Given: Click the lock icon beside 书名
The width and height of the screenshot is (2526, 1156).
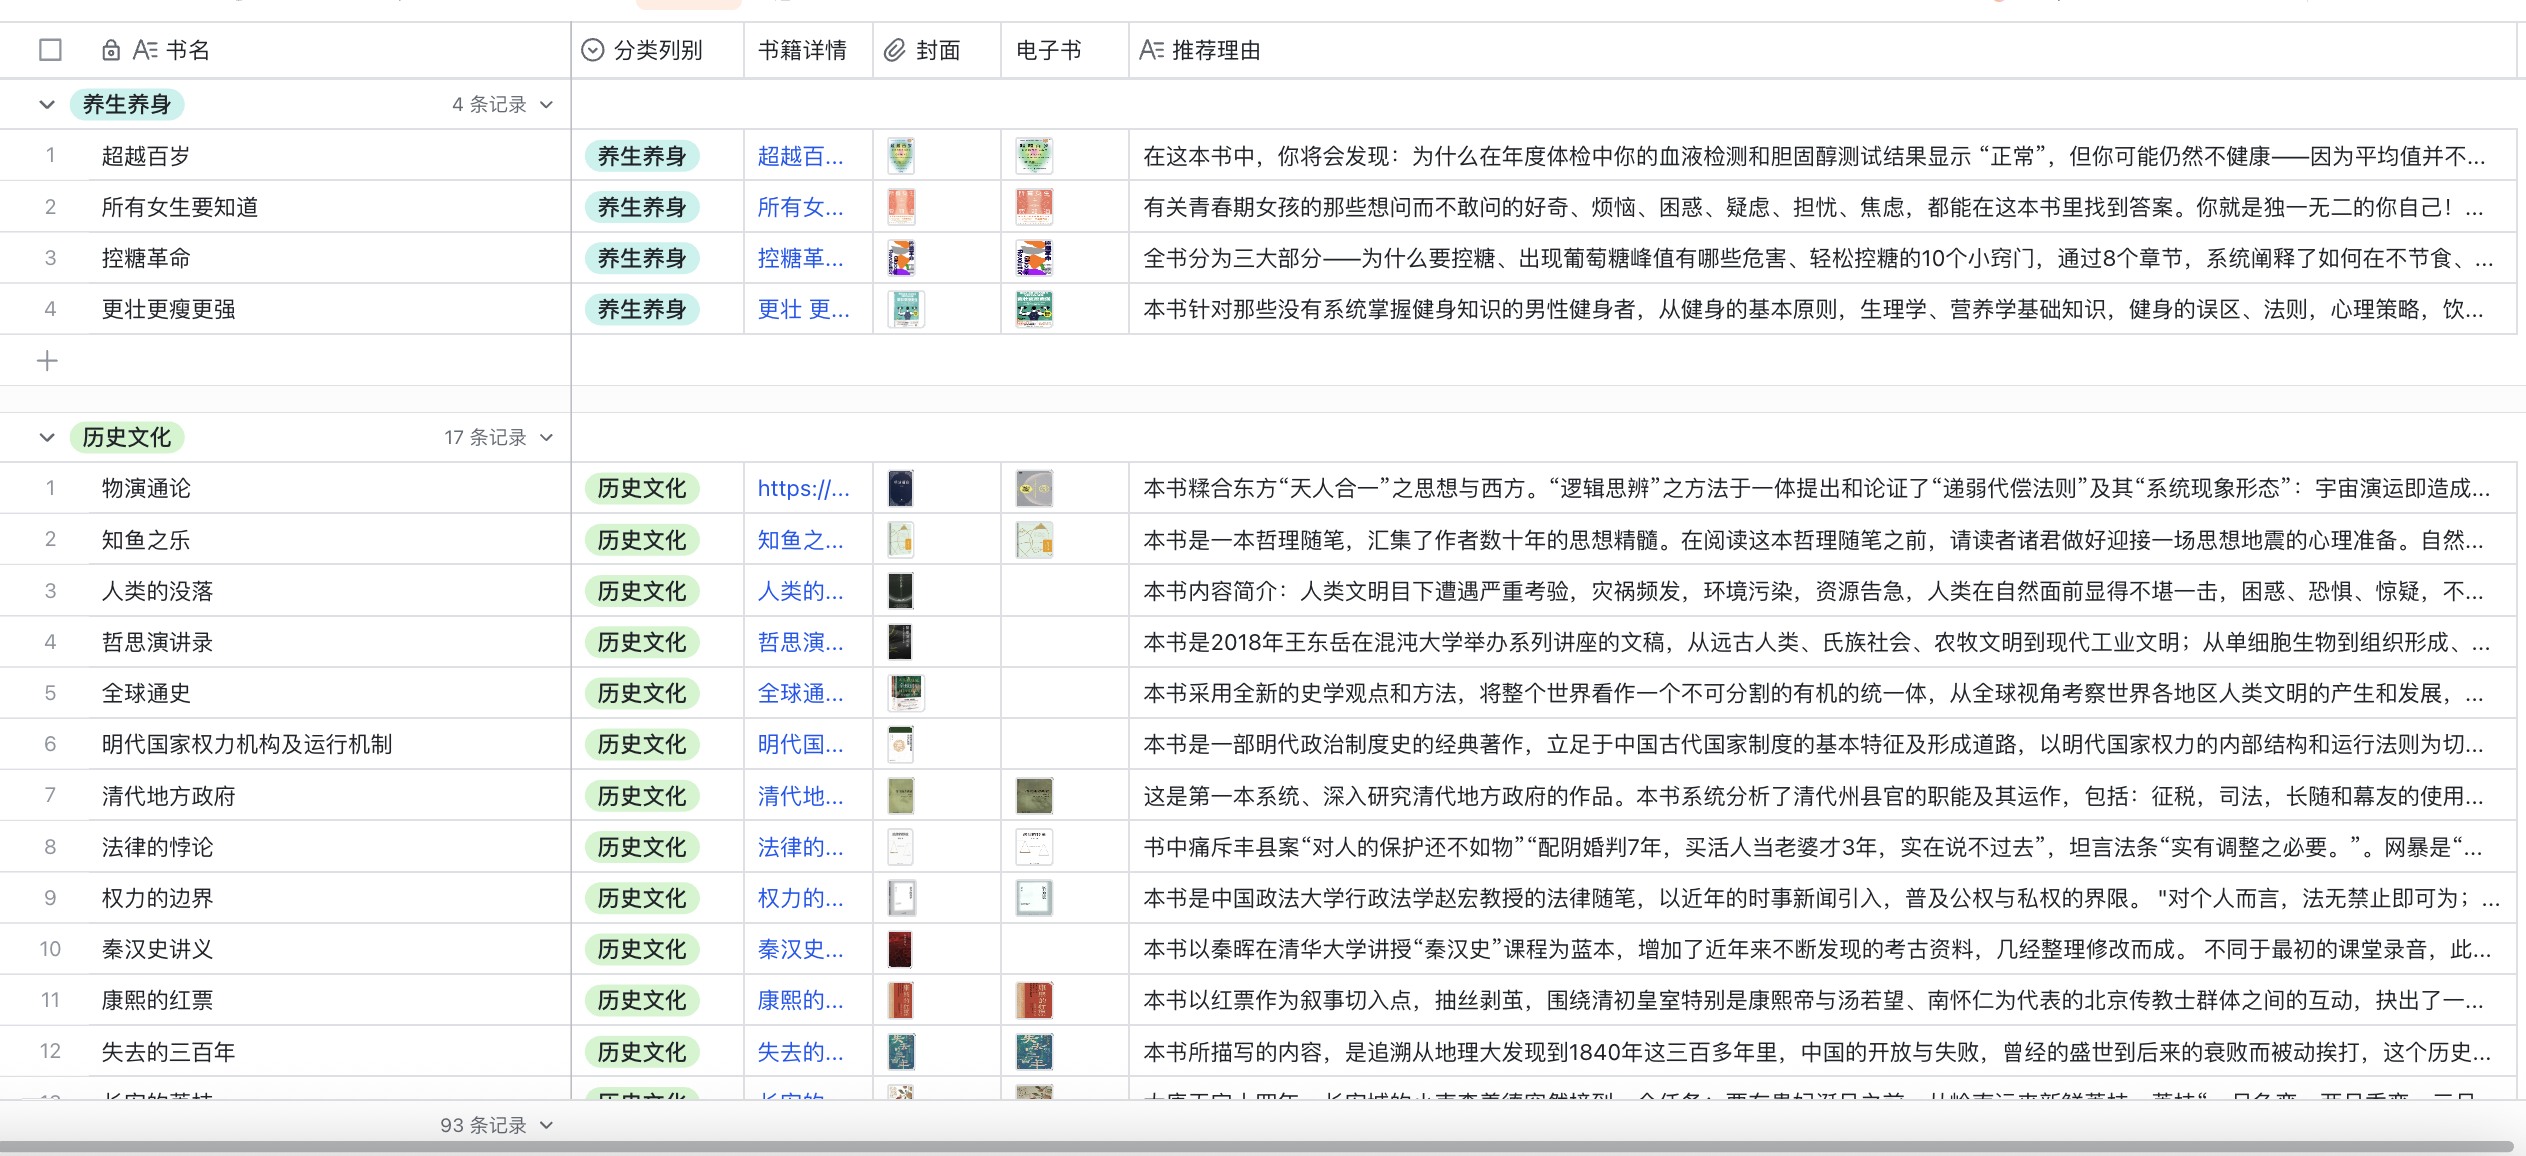Looking at the screenshot, I should 111,50.
